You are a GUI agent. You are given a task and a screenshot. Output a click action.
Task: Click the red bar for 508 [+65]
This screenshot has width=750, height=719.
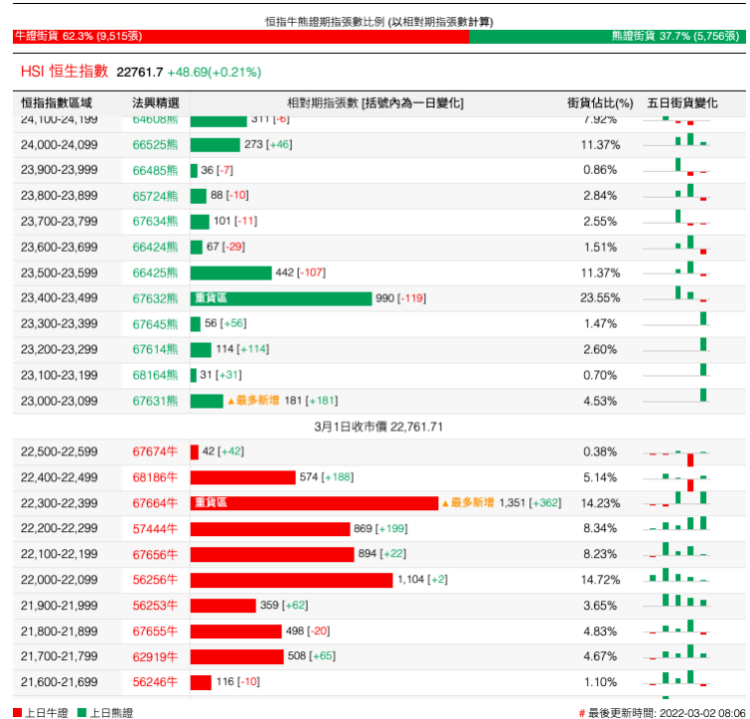(237, 657)
